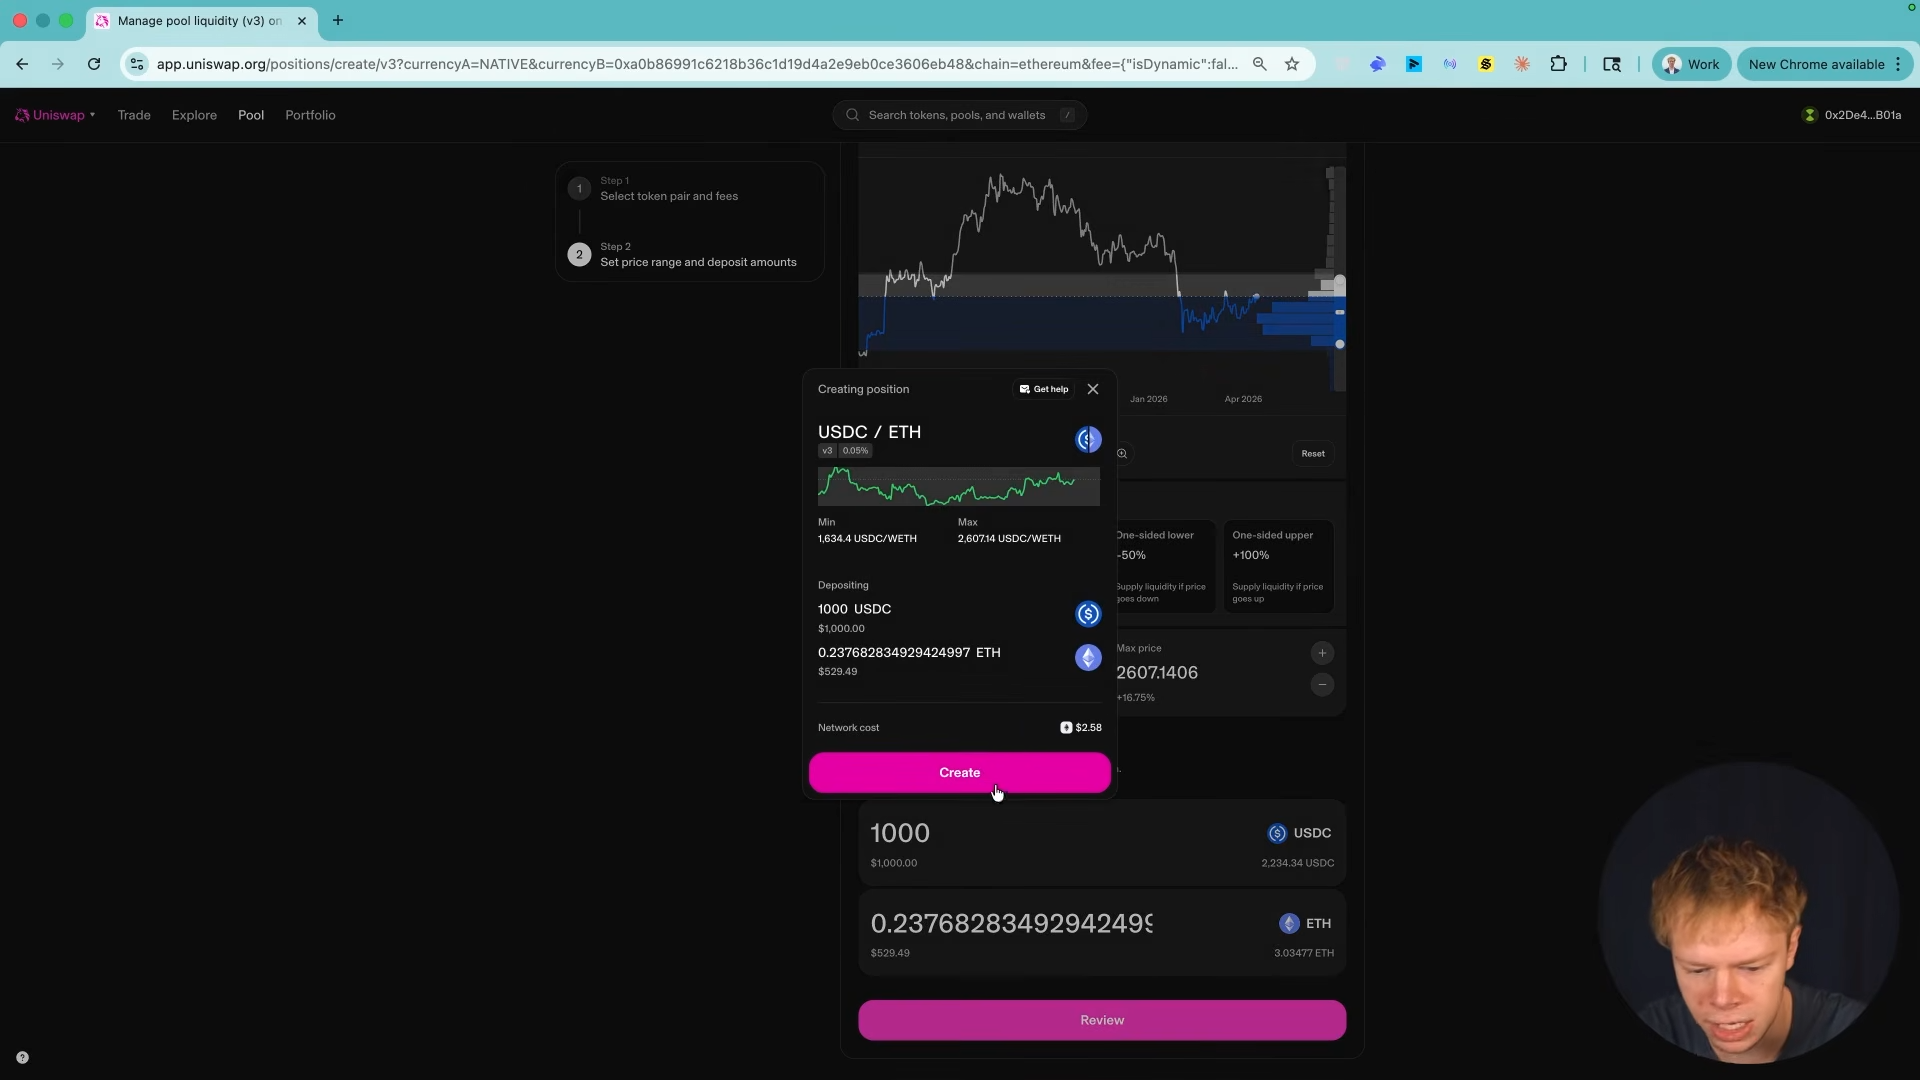Click the ETH deposit amount input
The image size is (1920, 1080).
(x=1012, y=923)
